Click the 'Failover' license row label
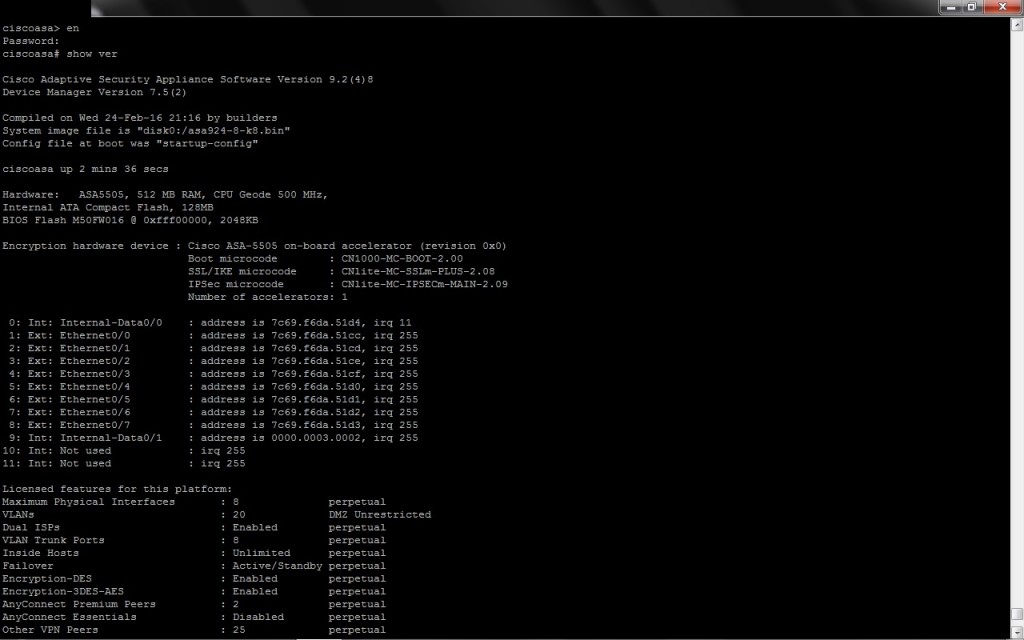1024x640 pixels. tap(27, 566)
